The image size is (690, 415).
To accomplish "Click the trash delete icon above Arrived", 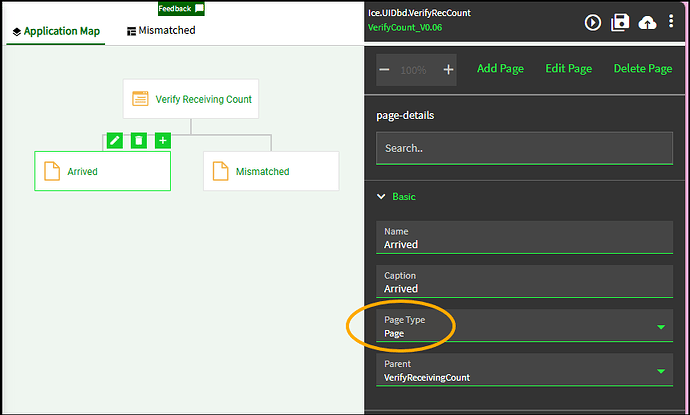I will click(139, 141).
